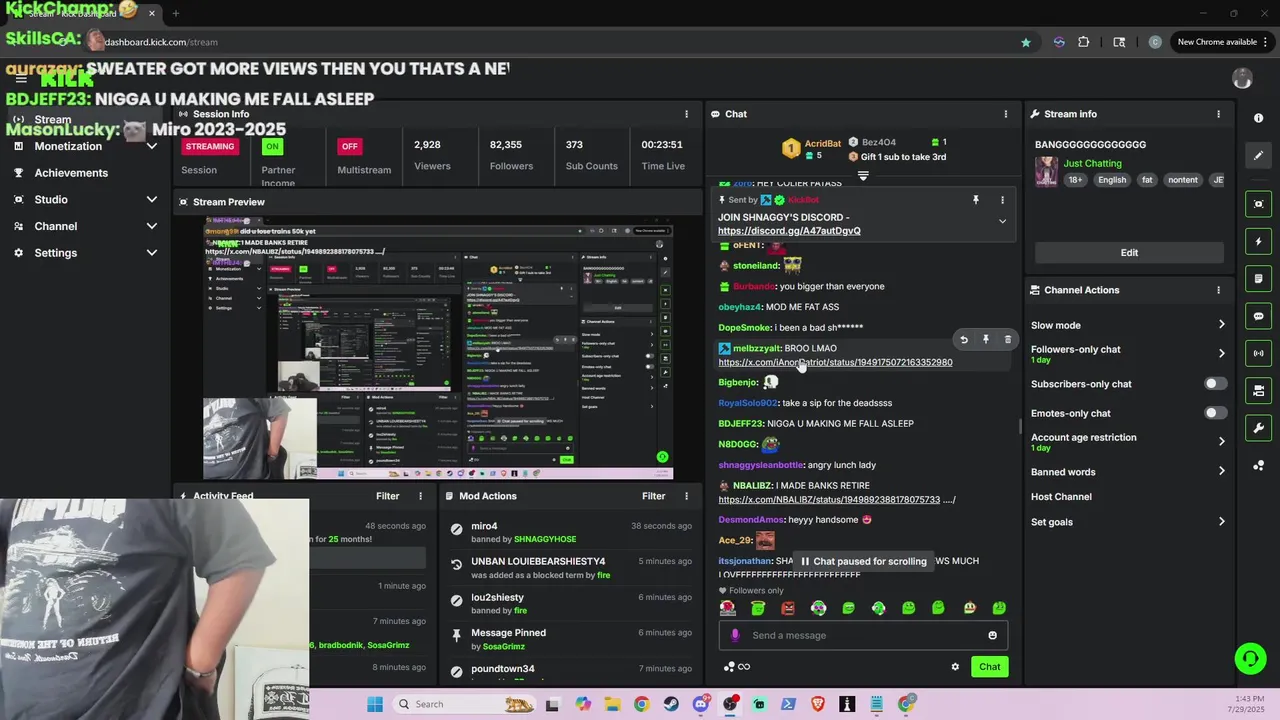Delete melbzzyalt's chat message with trash icon
The image size is (1280, 720).
point(1007,340)
